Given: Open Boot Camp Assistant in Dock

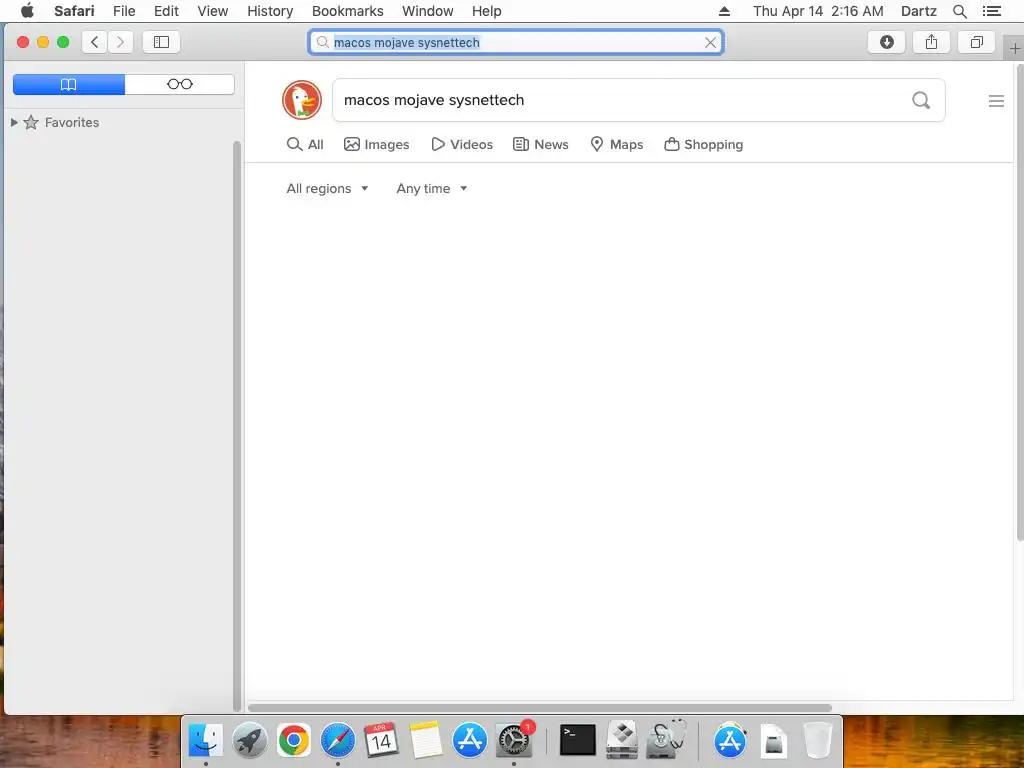Looking at the screenshot, I should pyautogui.click(x=622, y=740).
